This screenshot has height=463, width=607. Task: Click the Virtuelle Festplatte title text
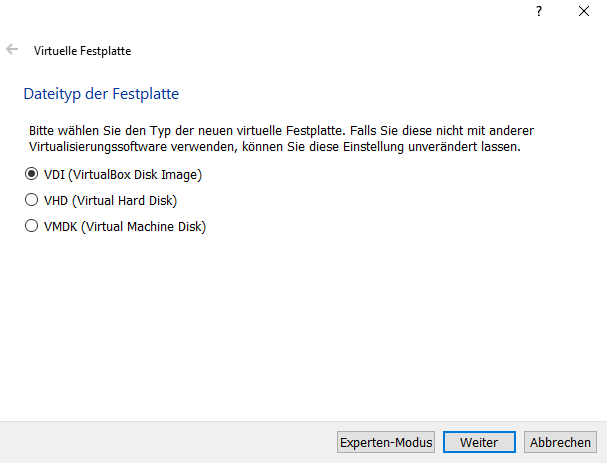[x=82, y=51]
